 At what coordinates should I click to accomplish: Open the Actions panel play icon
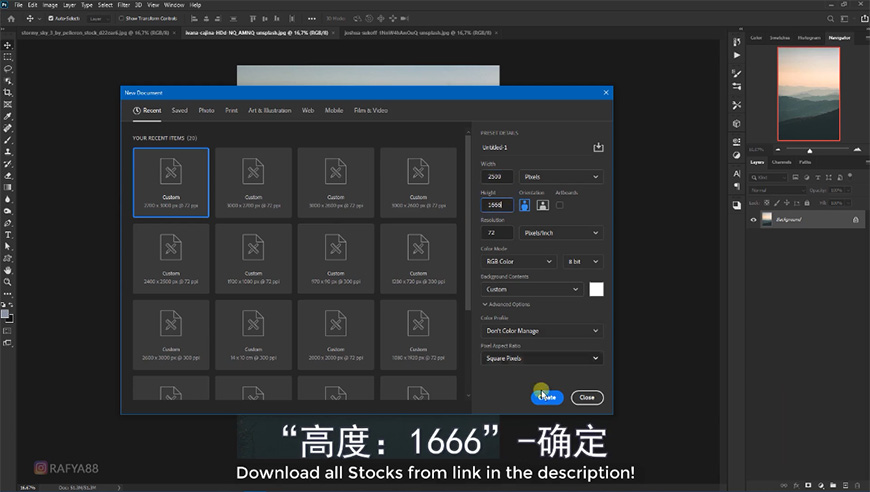(x=736, y=55)
